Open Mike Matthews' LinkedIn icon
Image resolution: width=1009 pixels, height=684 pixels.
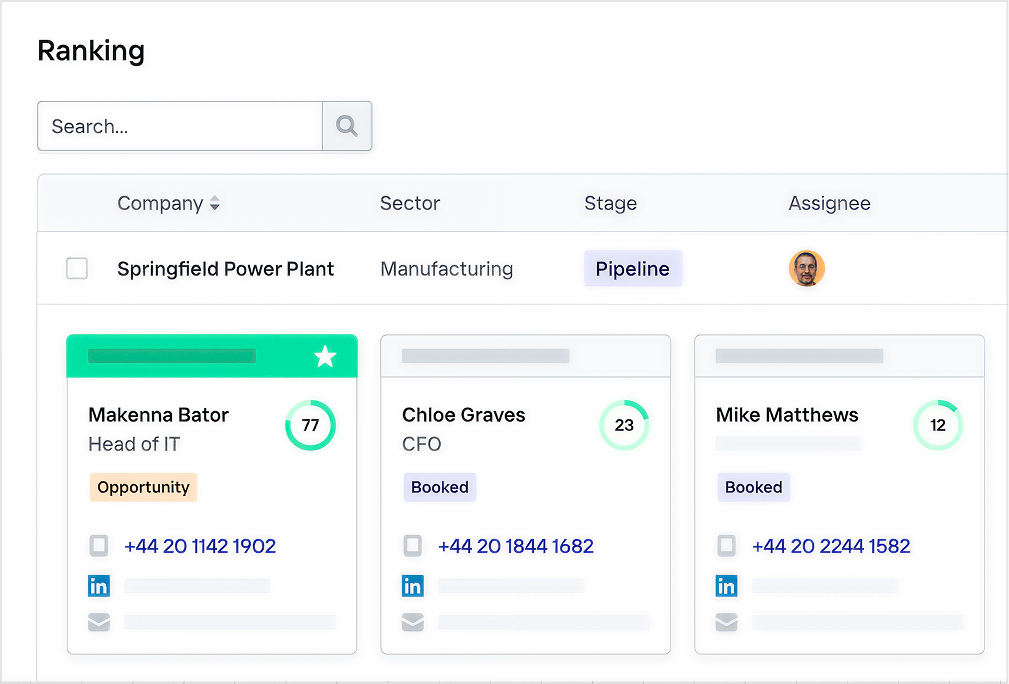pyautogui.click(x=727, y=586)
